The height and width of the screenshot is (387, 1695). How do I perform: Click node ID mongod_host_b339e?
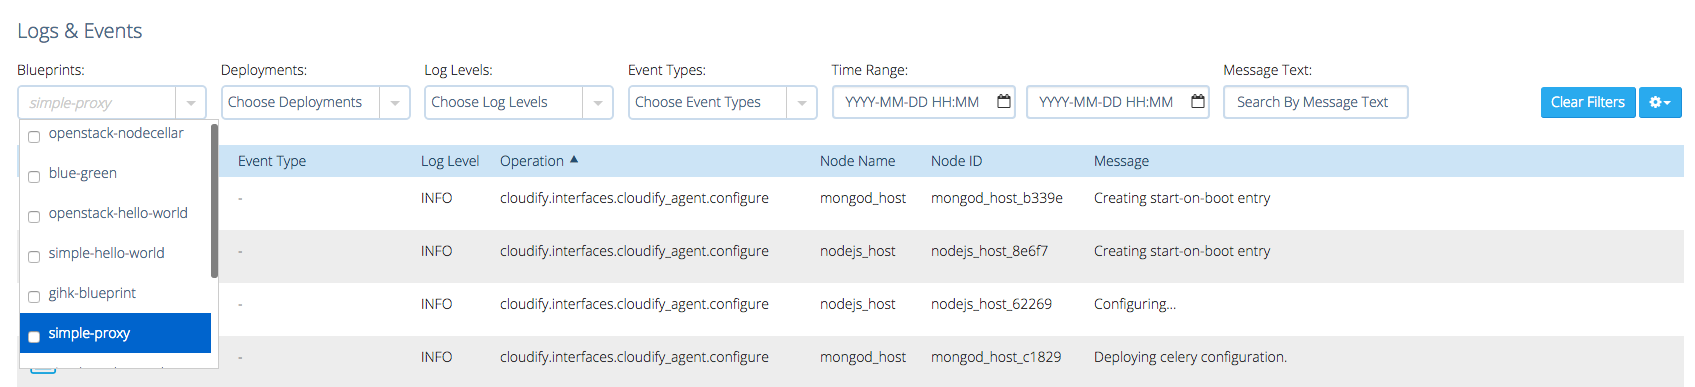[997, 198]
